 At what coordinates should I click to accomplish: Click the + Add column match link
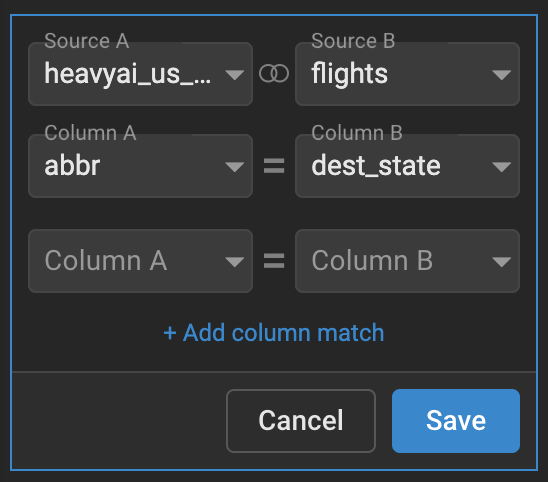[274, 332]
